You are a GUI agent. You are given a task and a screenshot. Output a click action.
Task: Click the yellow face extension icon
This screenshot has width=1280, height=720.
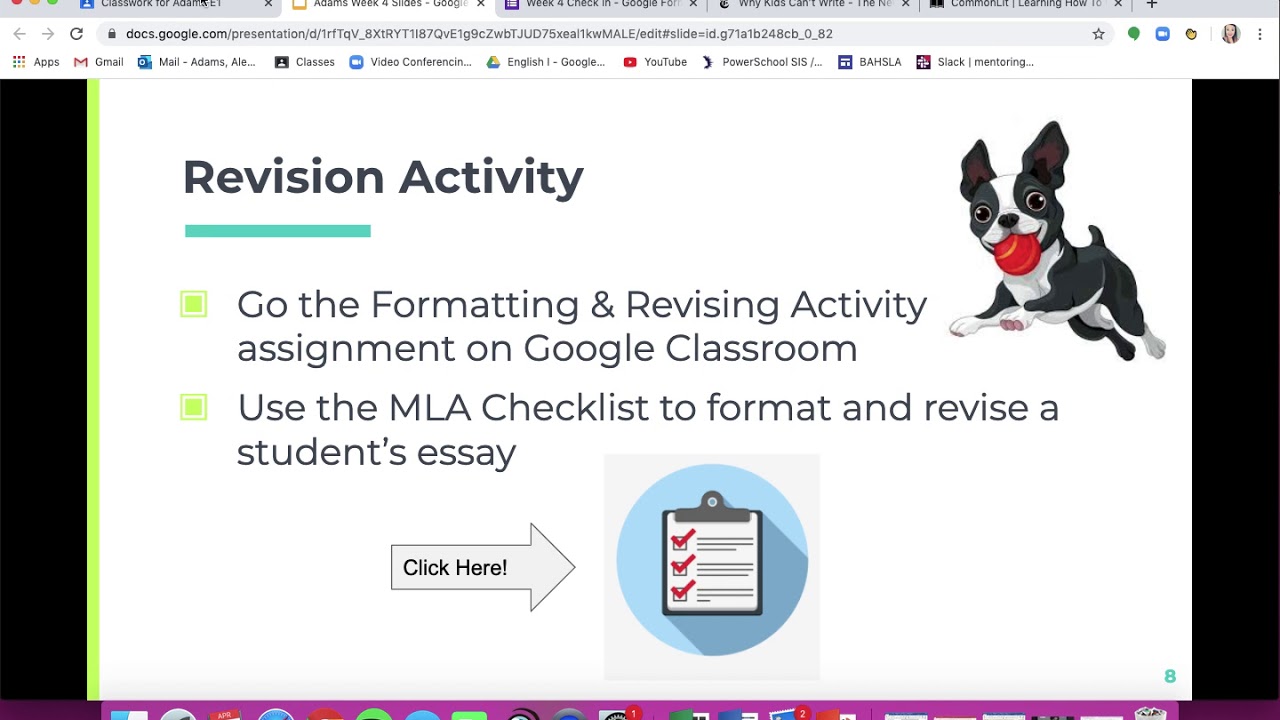[x=1191, y=34]
